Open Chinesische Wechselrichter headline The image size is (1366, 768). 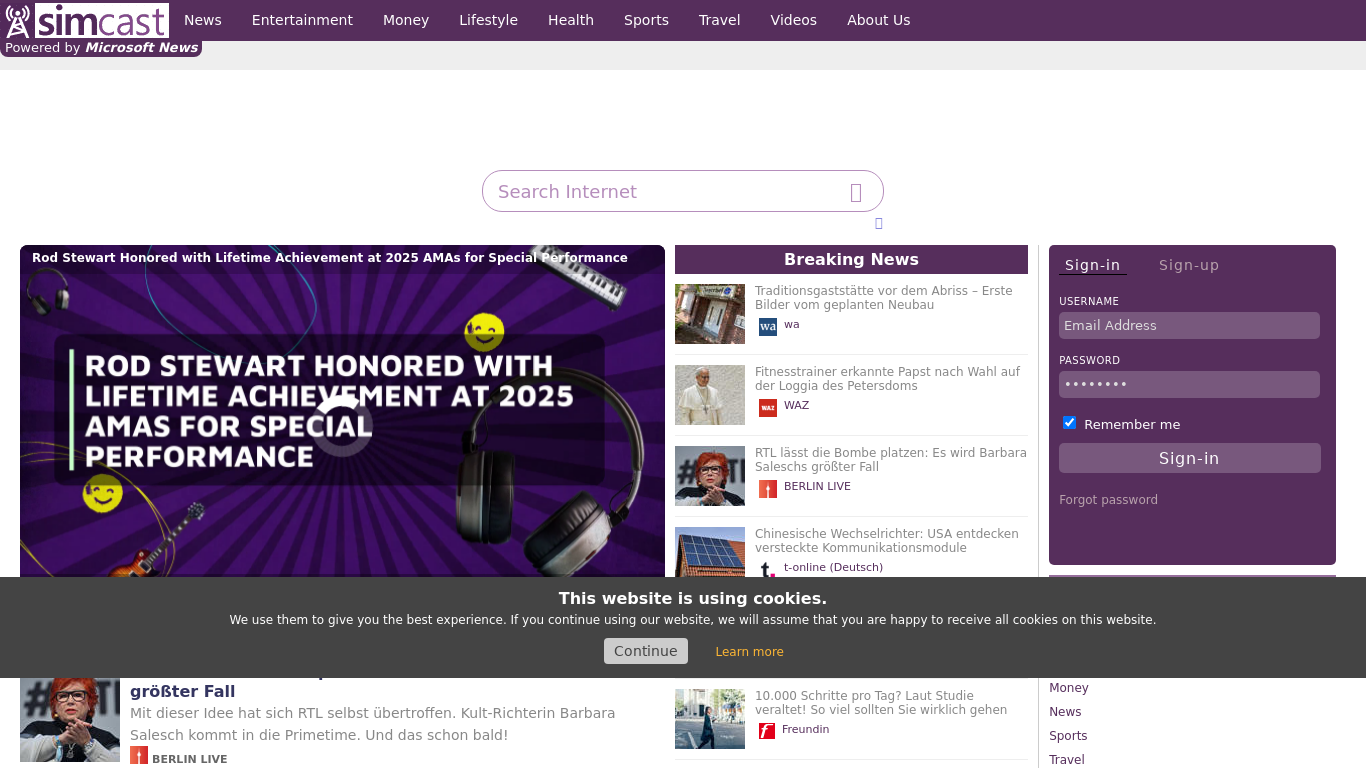[x=887, y=541]
